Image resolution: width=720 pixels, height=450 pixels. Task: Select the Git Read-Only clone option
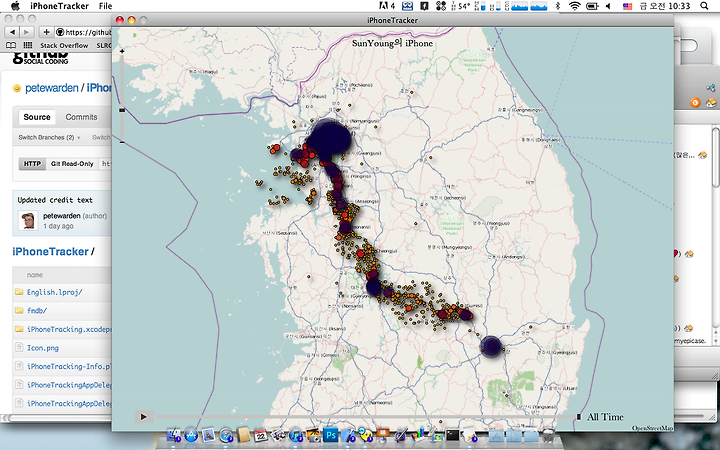coord(72,163)
